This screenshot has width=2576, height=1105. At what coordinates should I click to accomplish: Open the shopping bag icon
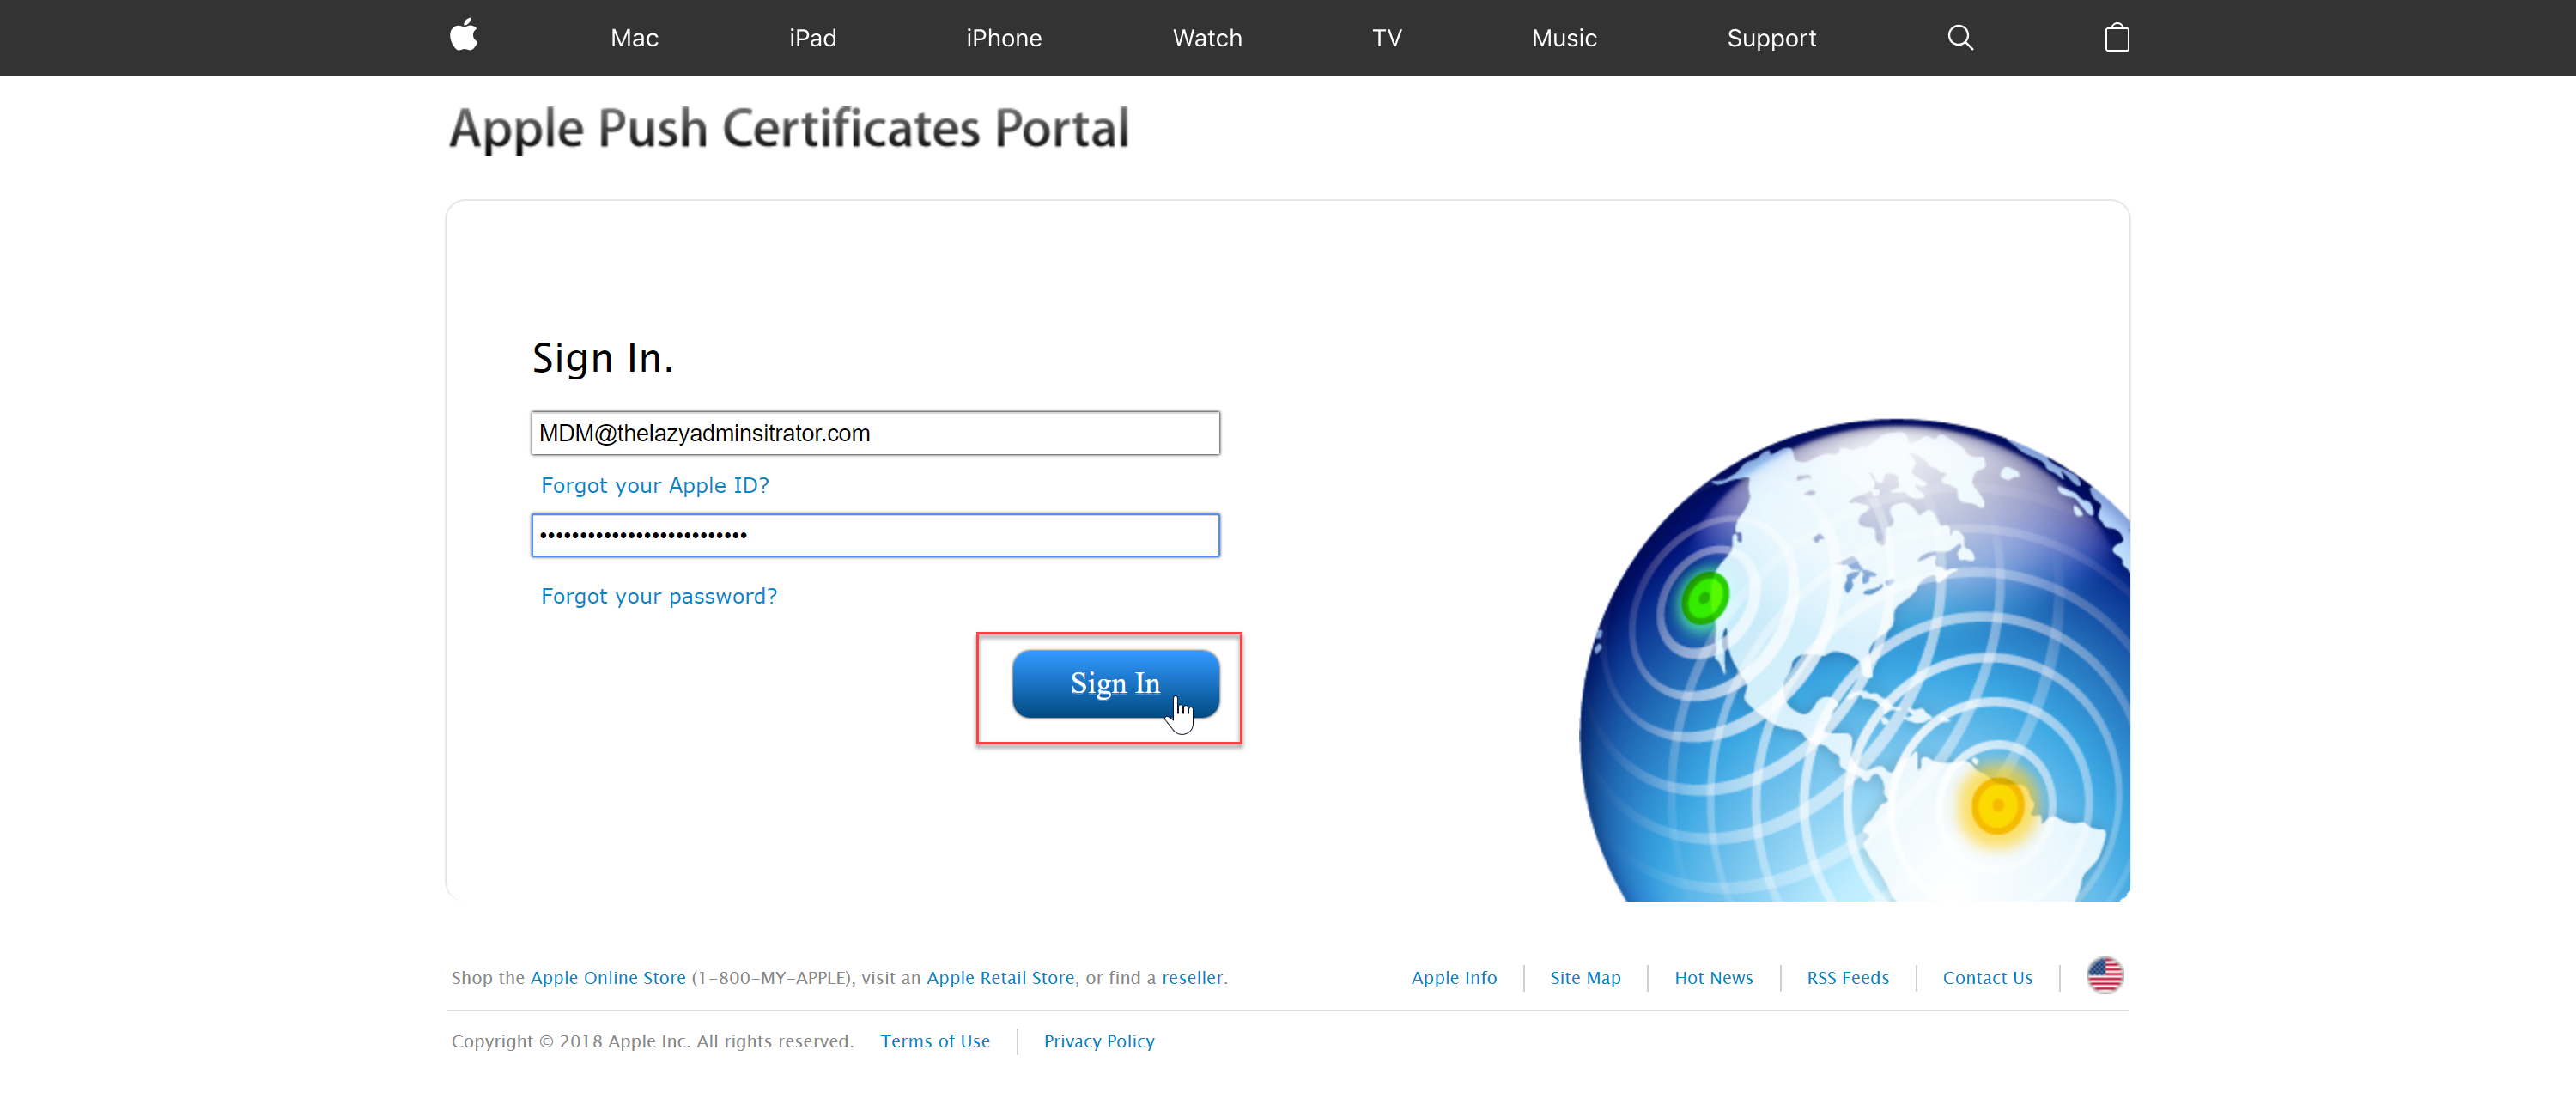pos(2116,38)
